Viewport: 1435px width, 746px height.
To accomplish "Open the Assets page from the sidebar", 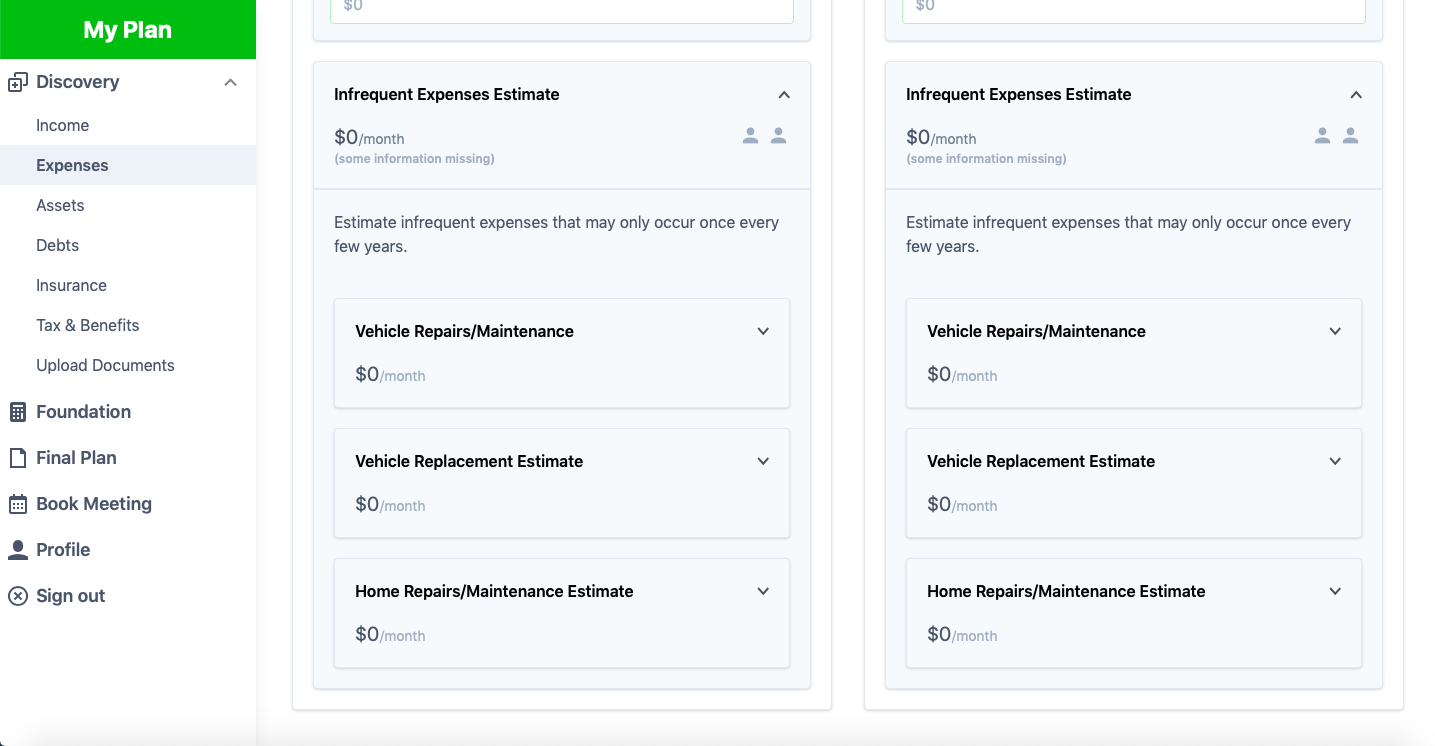I will [60, 205].
